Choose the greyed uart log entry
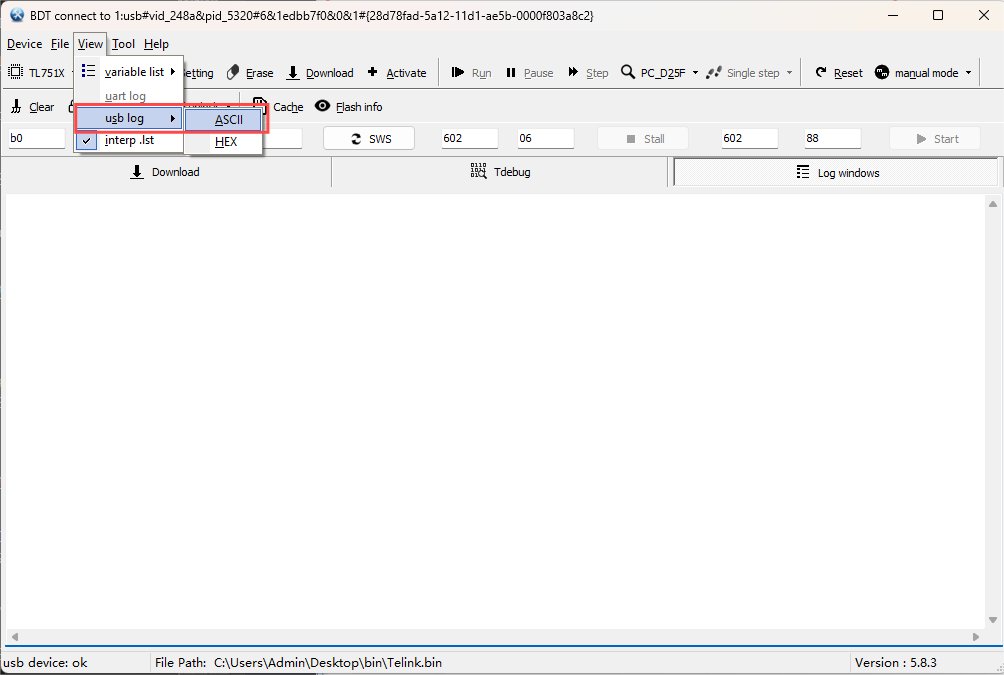The image size is (1004, 675). pos(126,96)
